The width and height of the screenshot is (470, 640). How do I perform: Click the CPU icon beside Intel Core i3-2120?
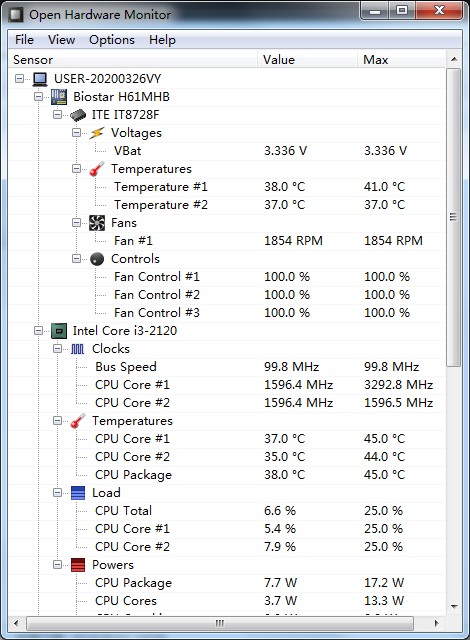point(59,331)
